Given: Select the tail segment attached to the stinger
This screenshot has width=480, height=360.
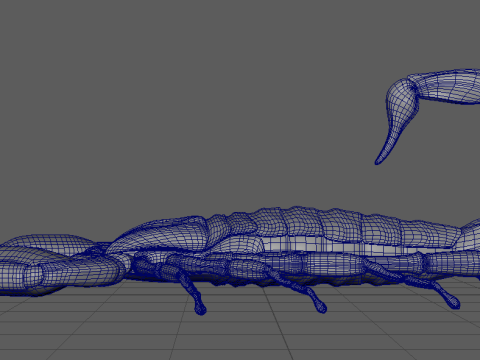Looking at the screenshot, I should 445,86.
